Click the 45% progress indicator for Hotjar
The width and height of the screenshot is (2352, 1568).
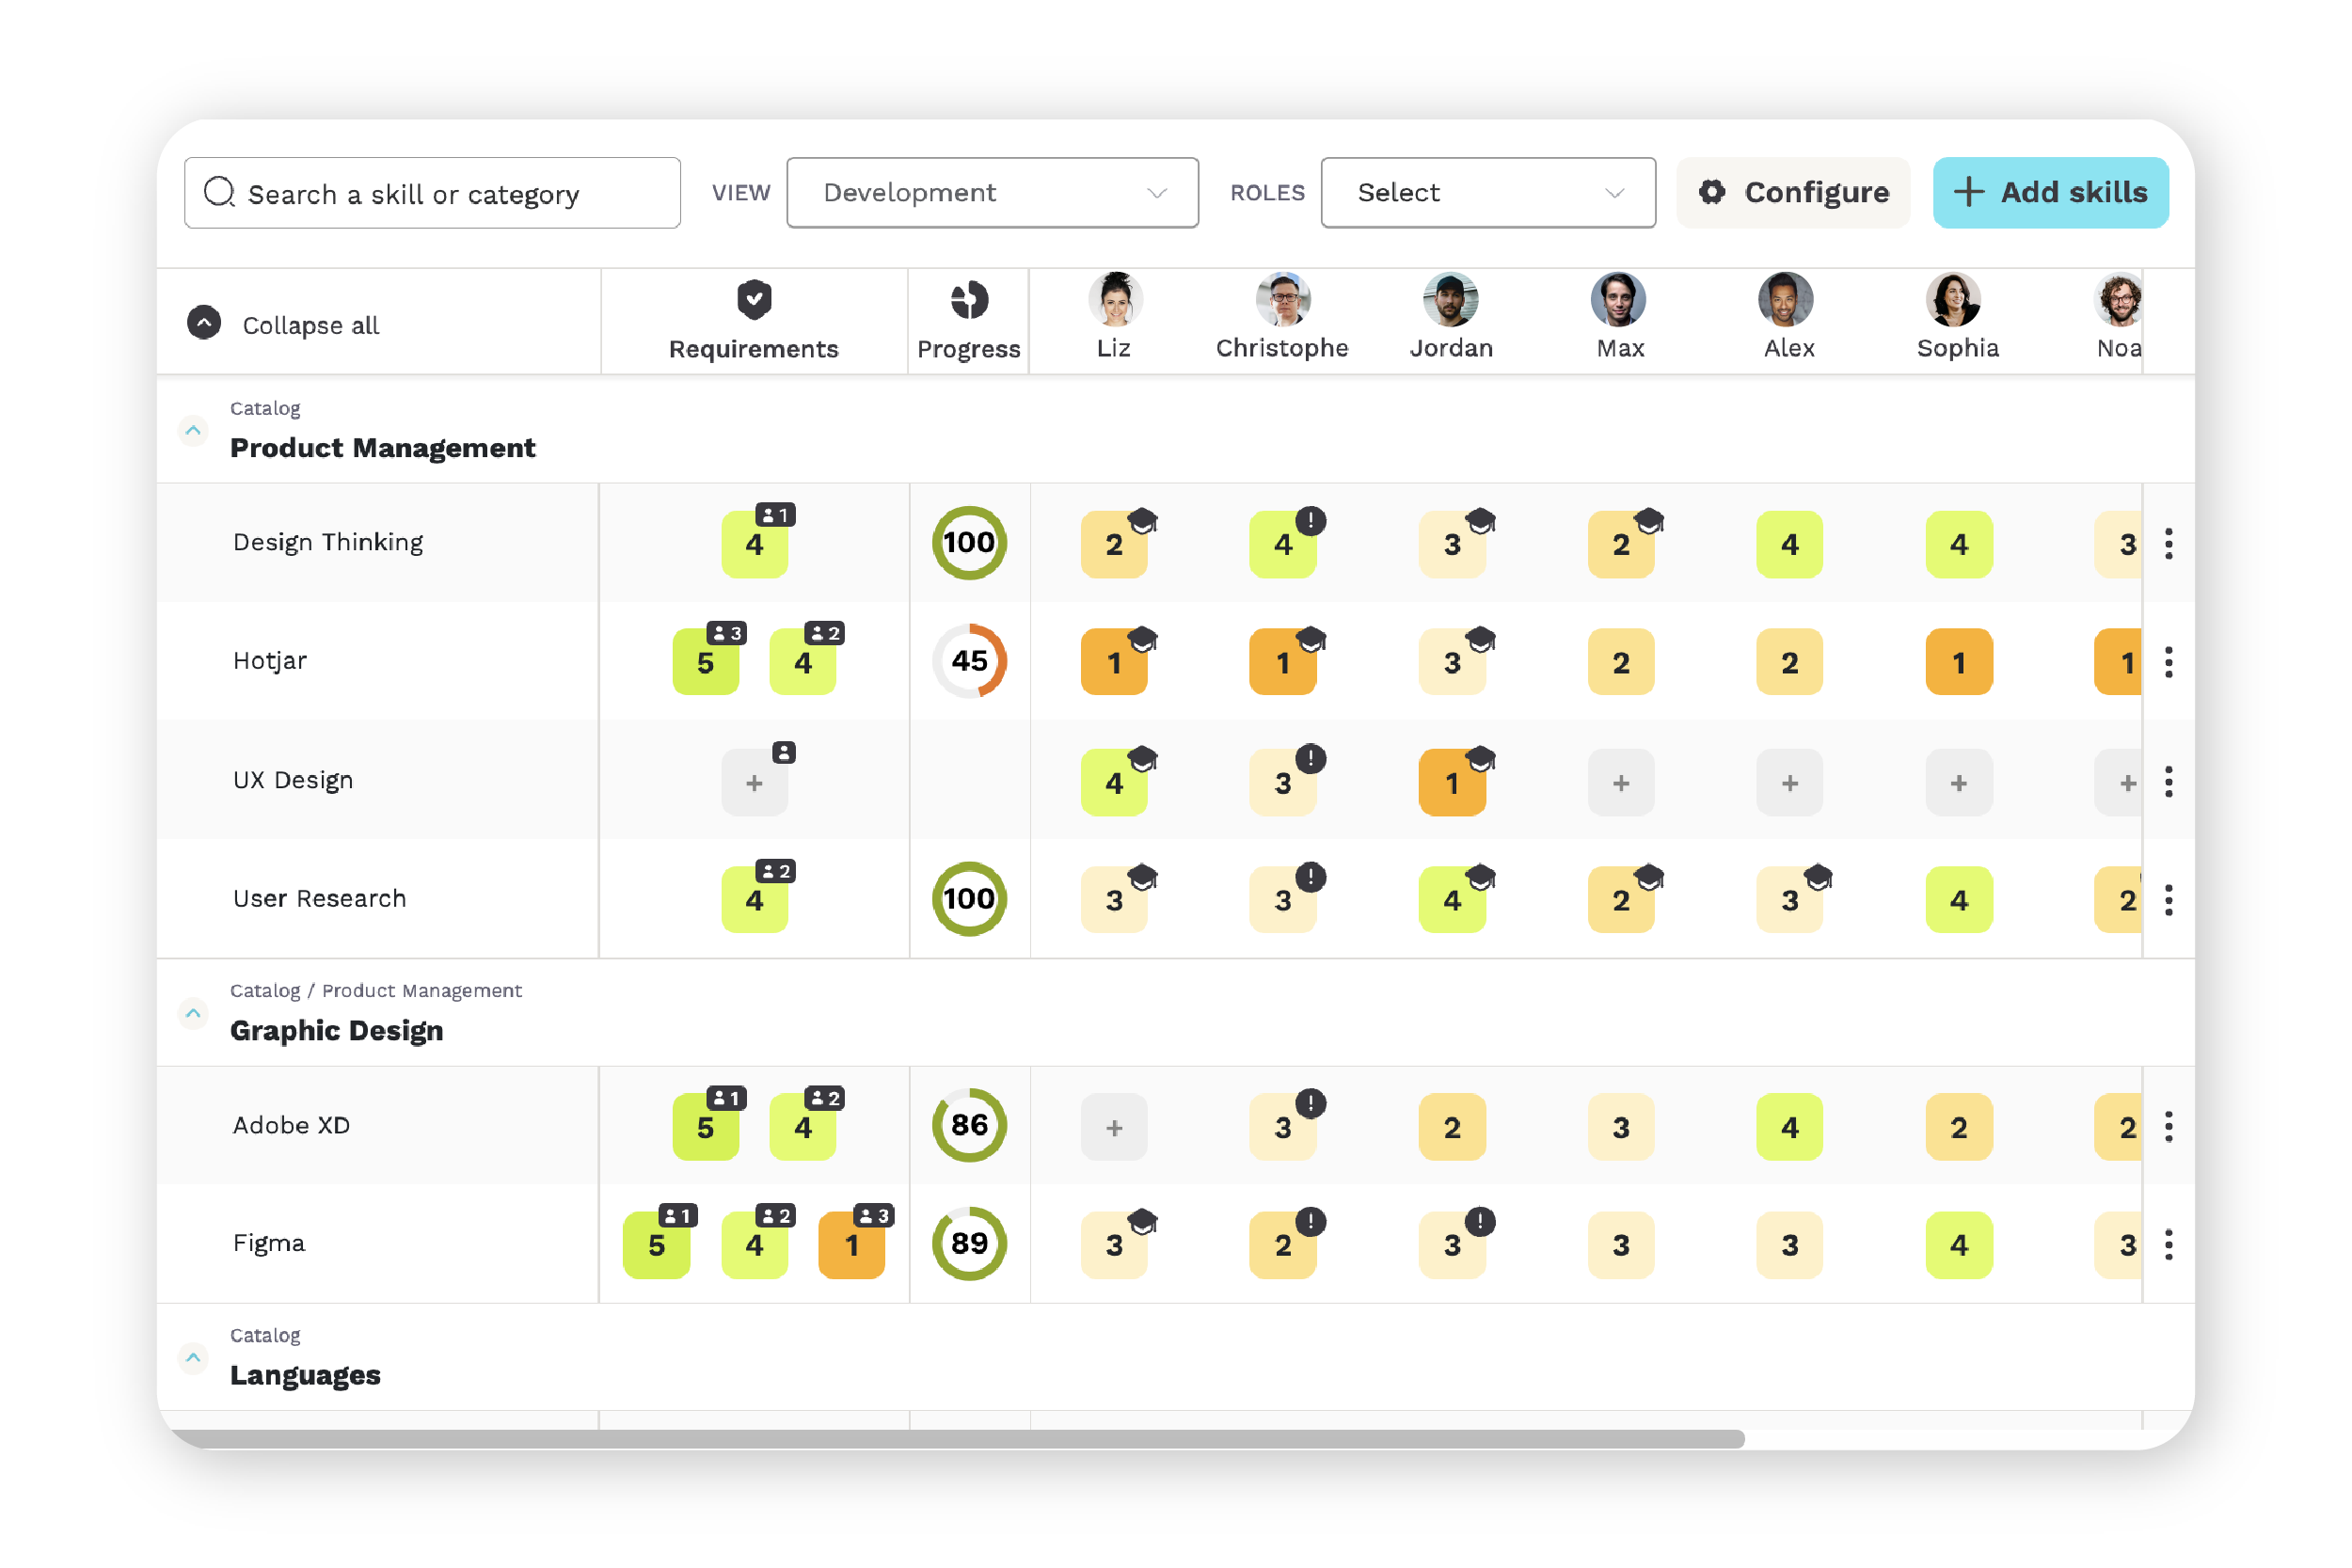point(970,659)
